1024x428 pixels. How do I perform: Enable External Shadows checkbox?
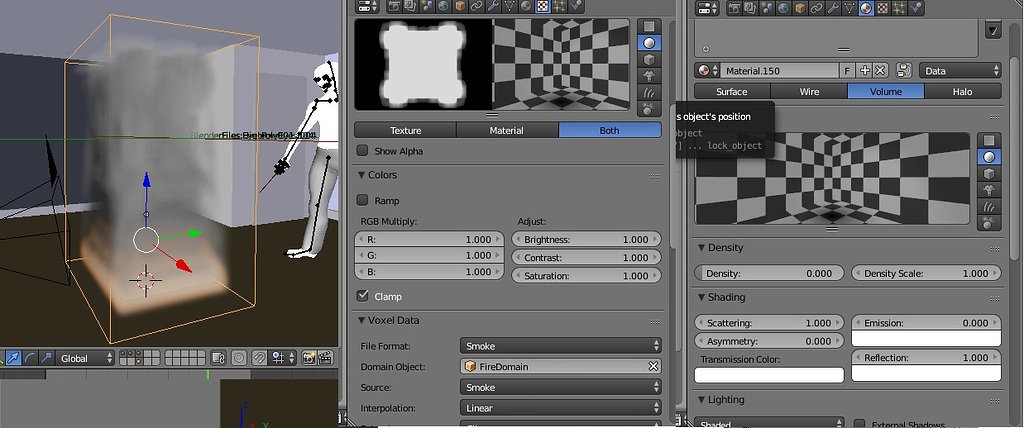pos(860,424)
